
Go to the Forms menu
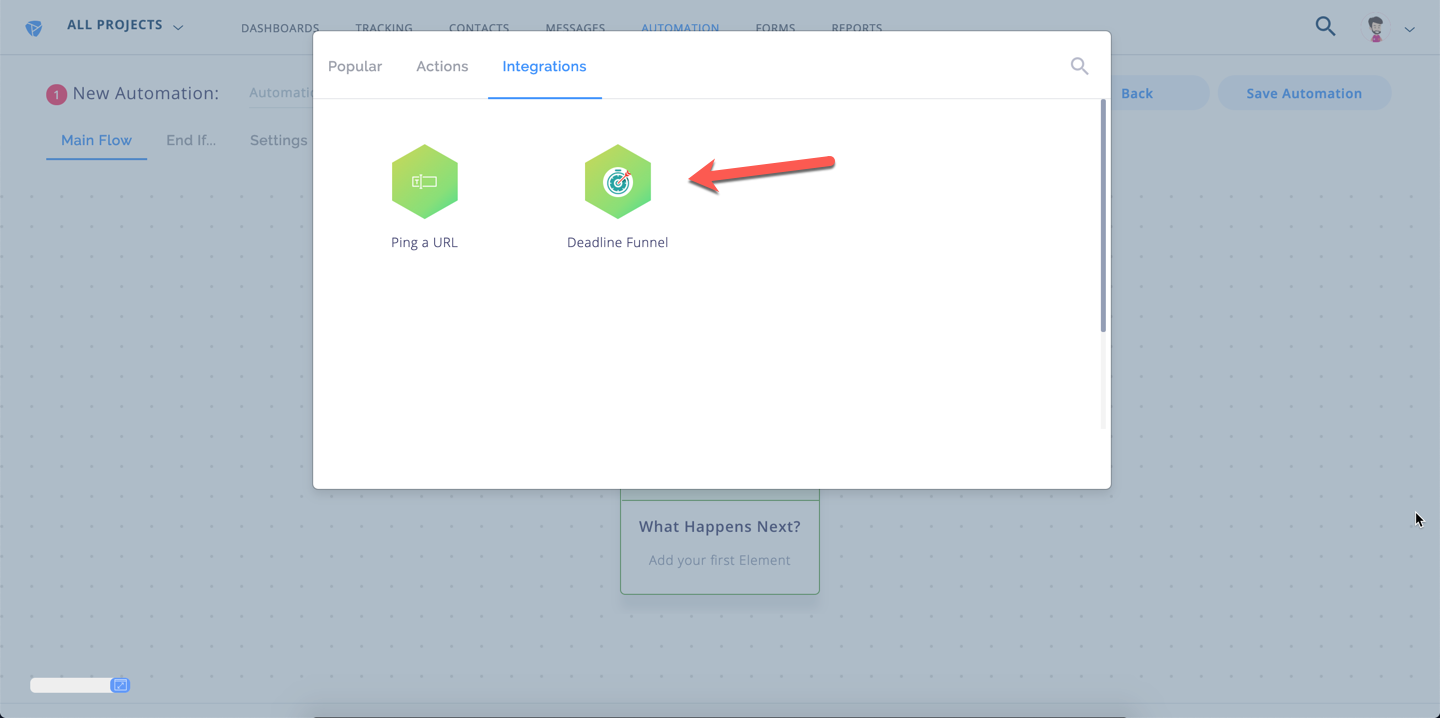776,29
